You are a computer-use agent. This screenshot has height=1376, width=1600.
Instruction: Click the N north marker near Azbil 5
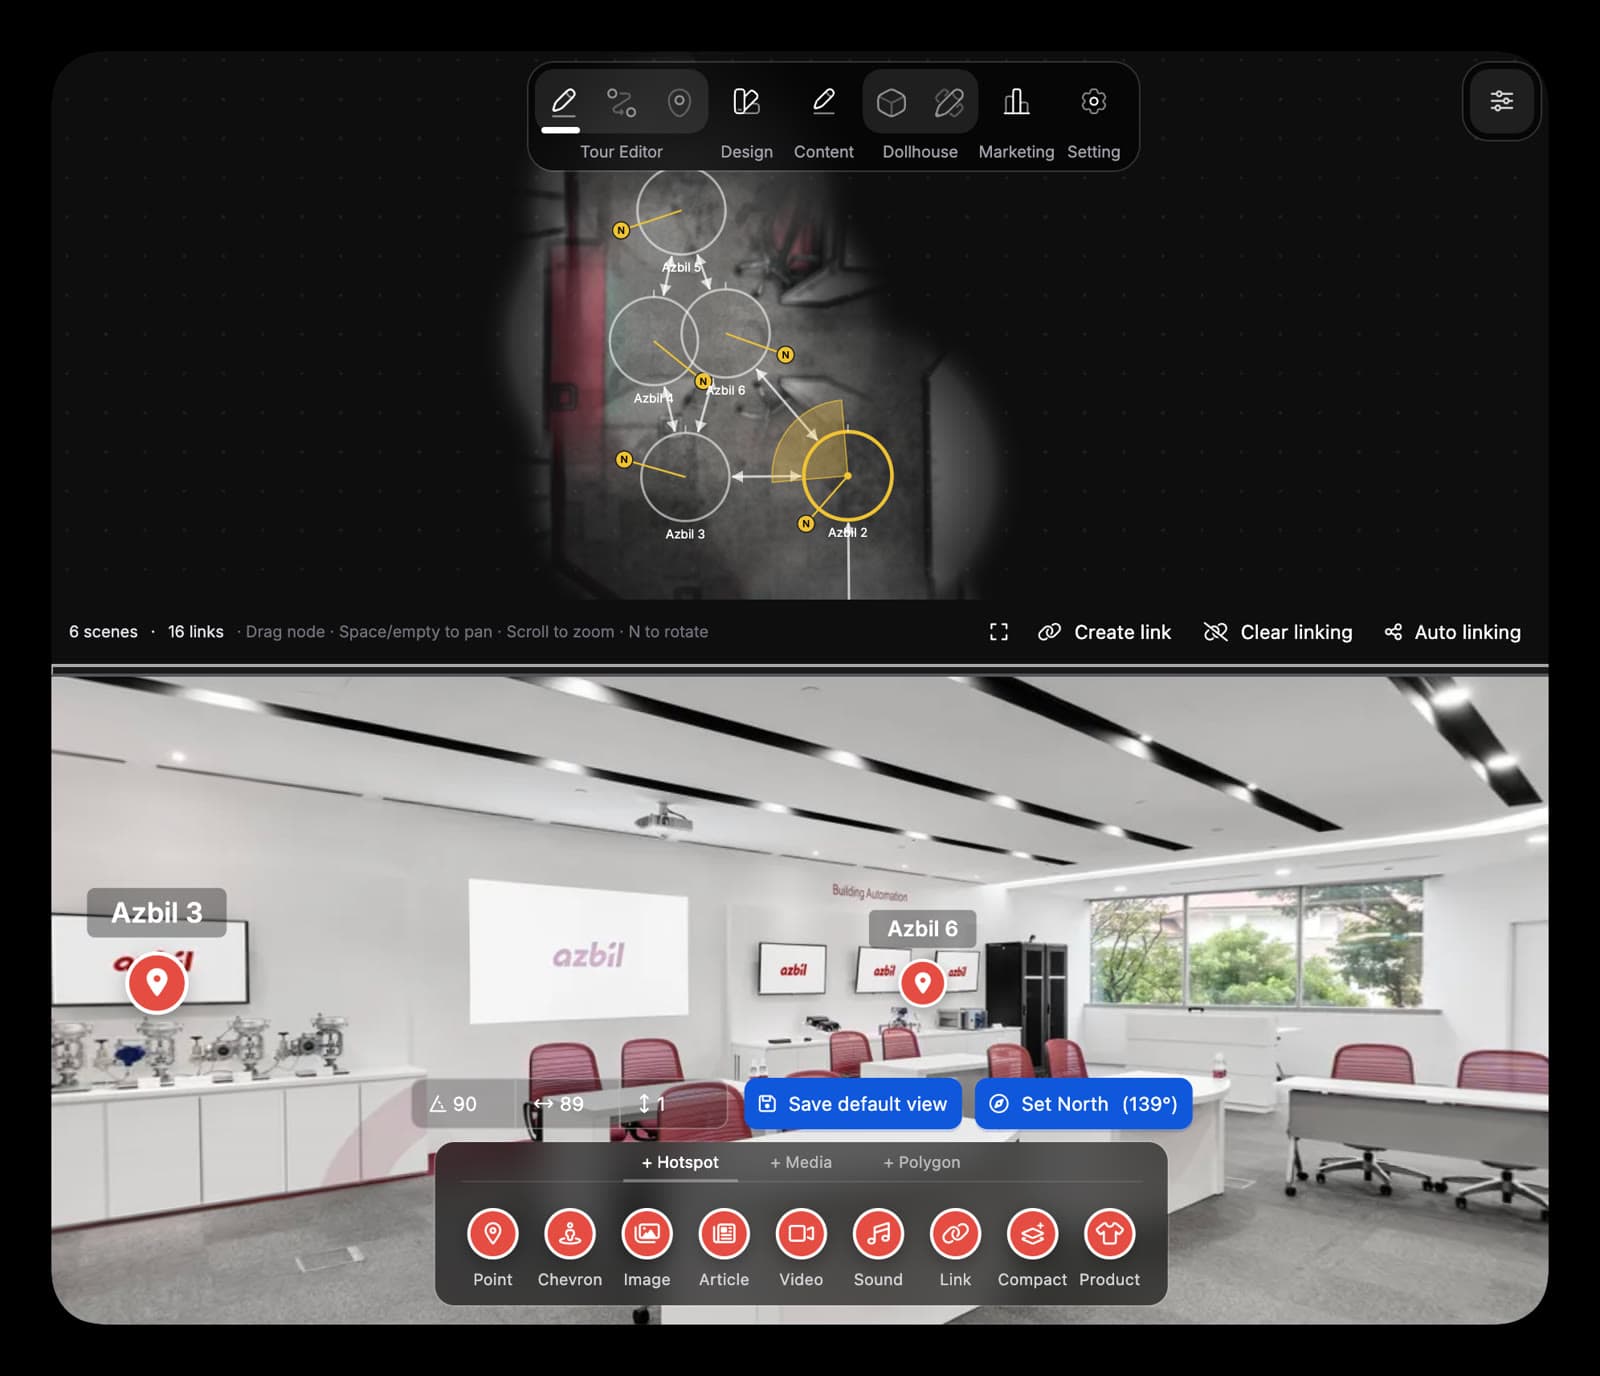point(621,230)
